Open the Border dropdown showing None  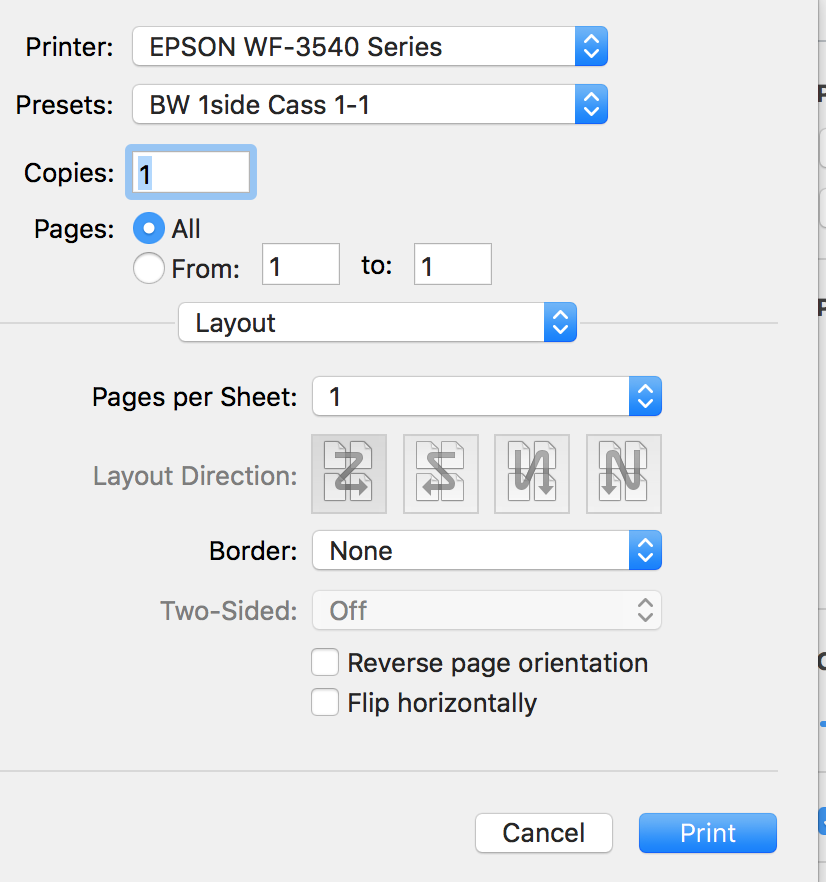(x=470, y=550)
